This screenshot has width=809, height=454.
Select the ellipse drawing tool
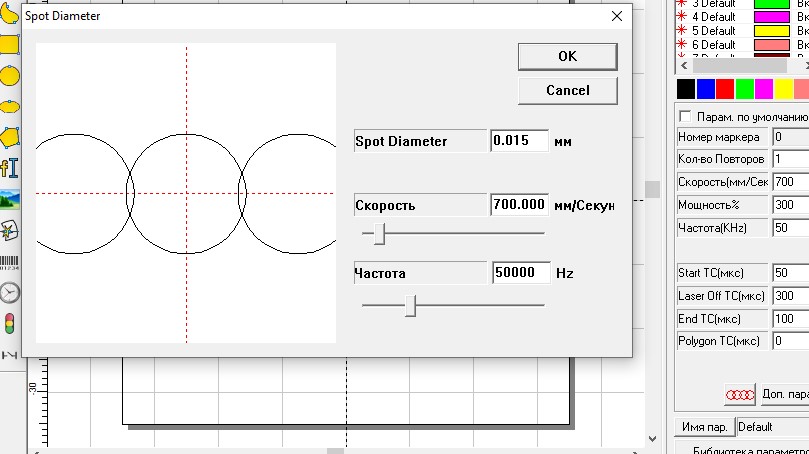(9, 105)
